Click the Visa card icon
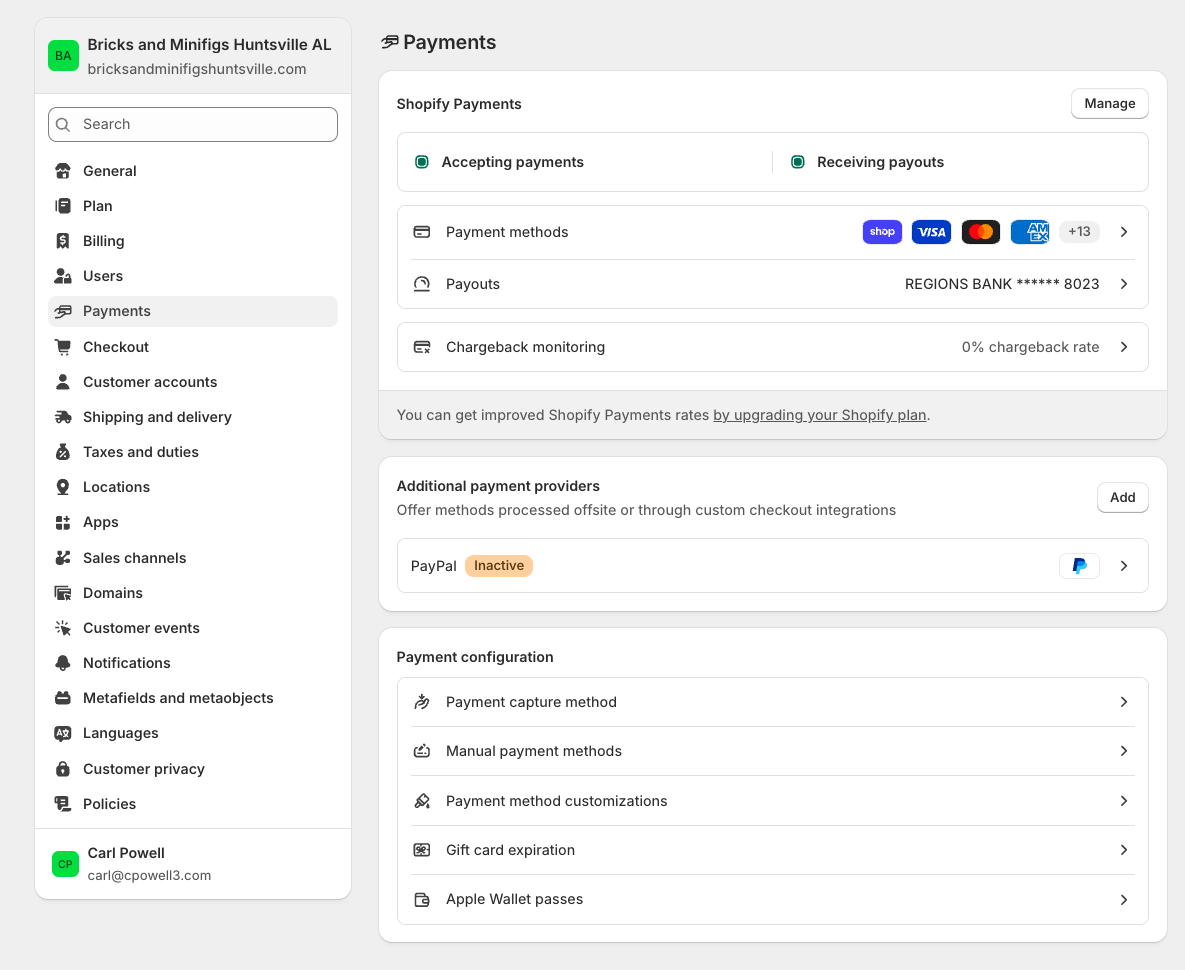This screenshot has width=1185, height=970. (x=931, y=232)
